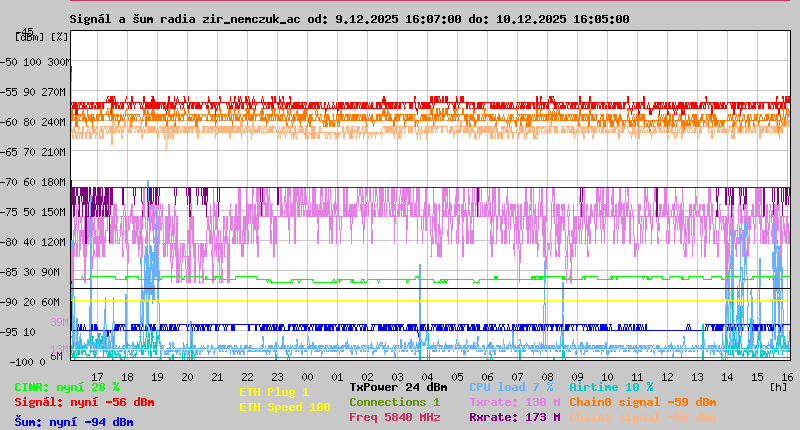Click the '-65' dBm axis value
Image resolution: width=800 pixels, height=430 pixels.
9,152
